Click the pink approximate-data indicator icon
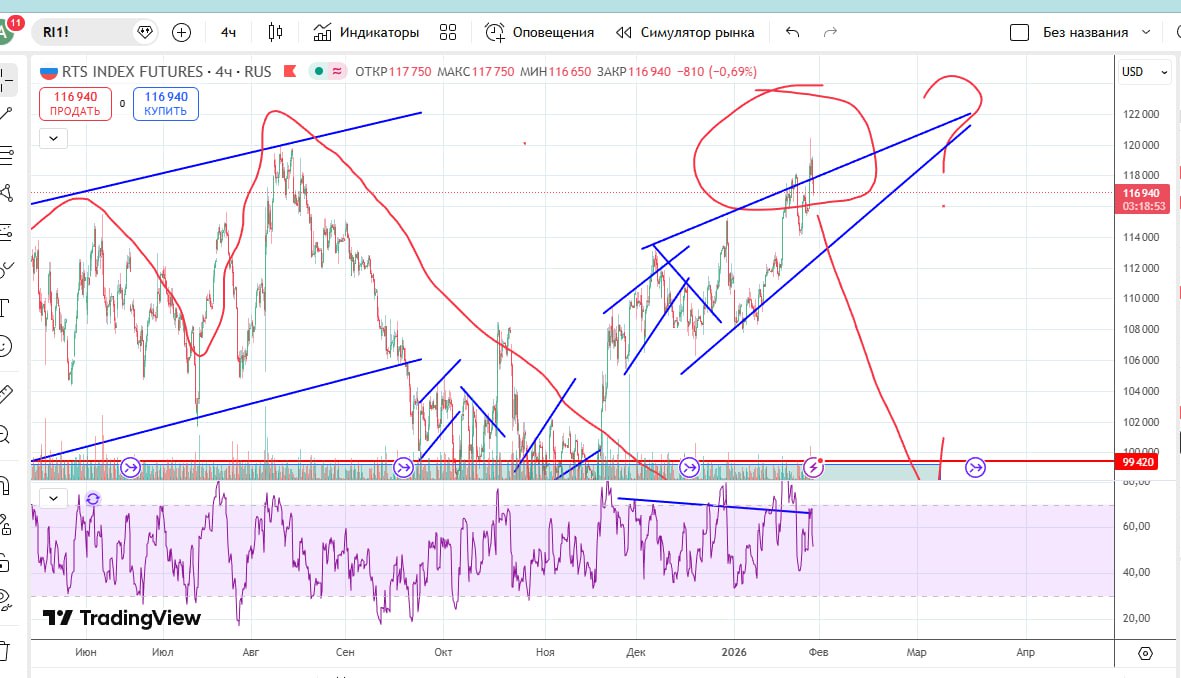This screenshot has width=1181, height=678. (337, 72)
